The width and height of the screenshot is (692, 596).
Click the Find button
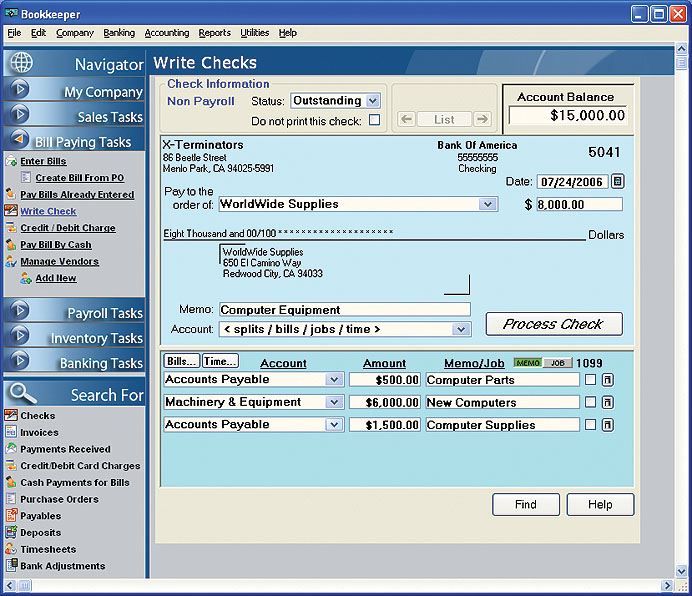[526, 504]
